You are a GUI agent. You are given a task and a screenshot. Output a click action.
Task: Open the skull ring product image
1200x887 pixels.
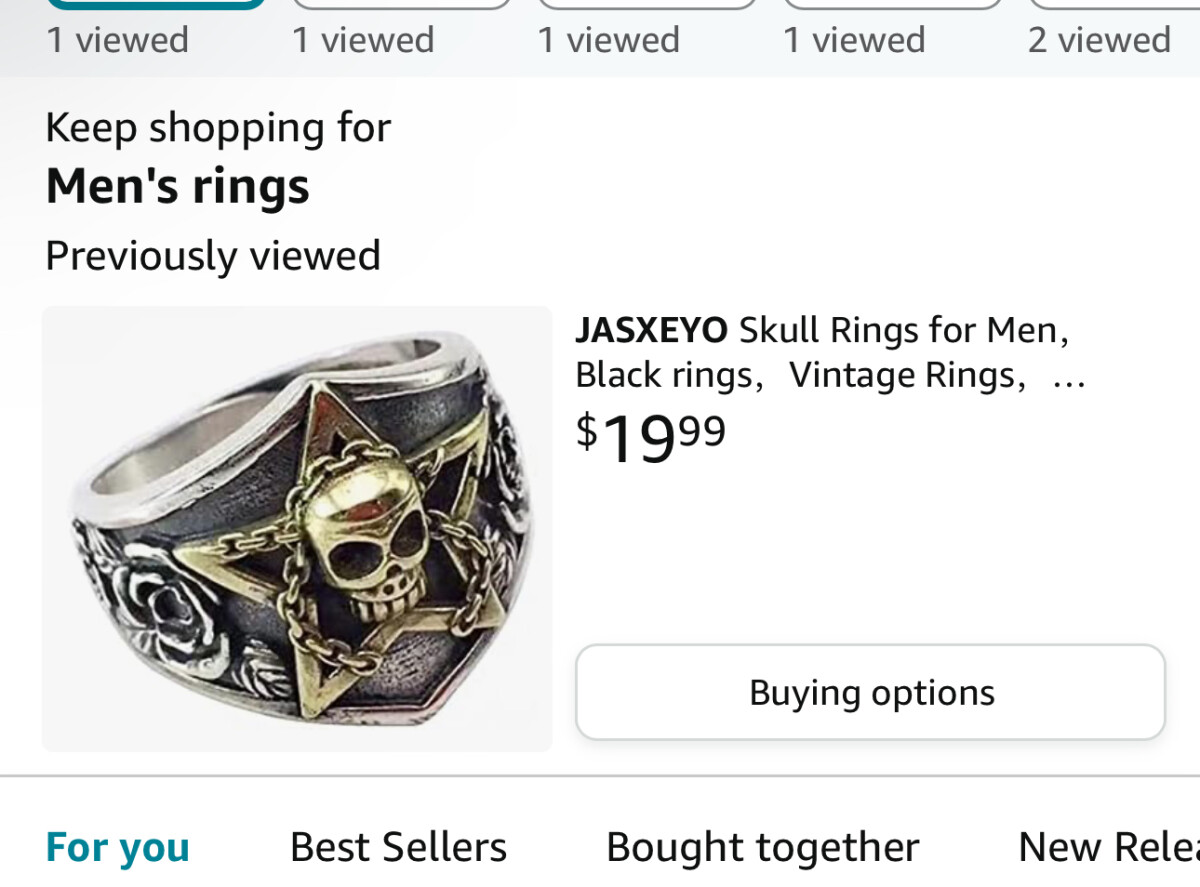pyautogui.click(x=297, y=528)
